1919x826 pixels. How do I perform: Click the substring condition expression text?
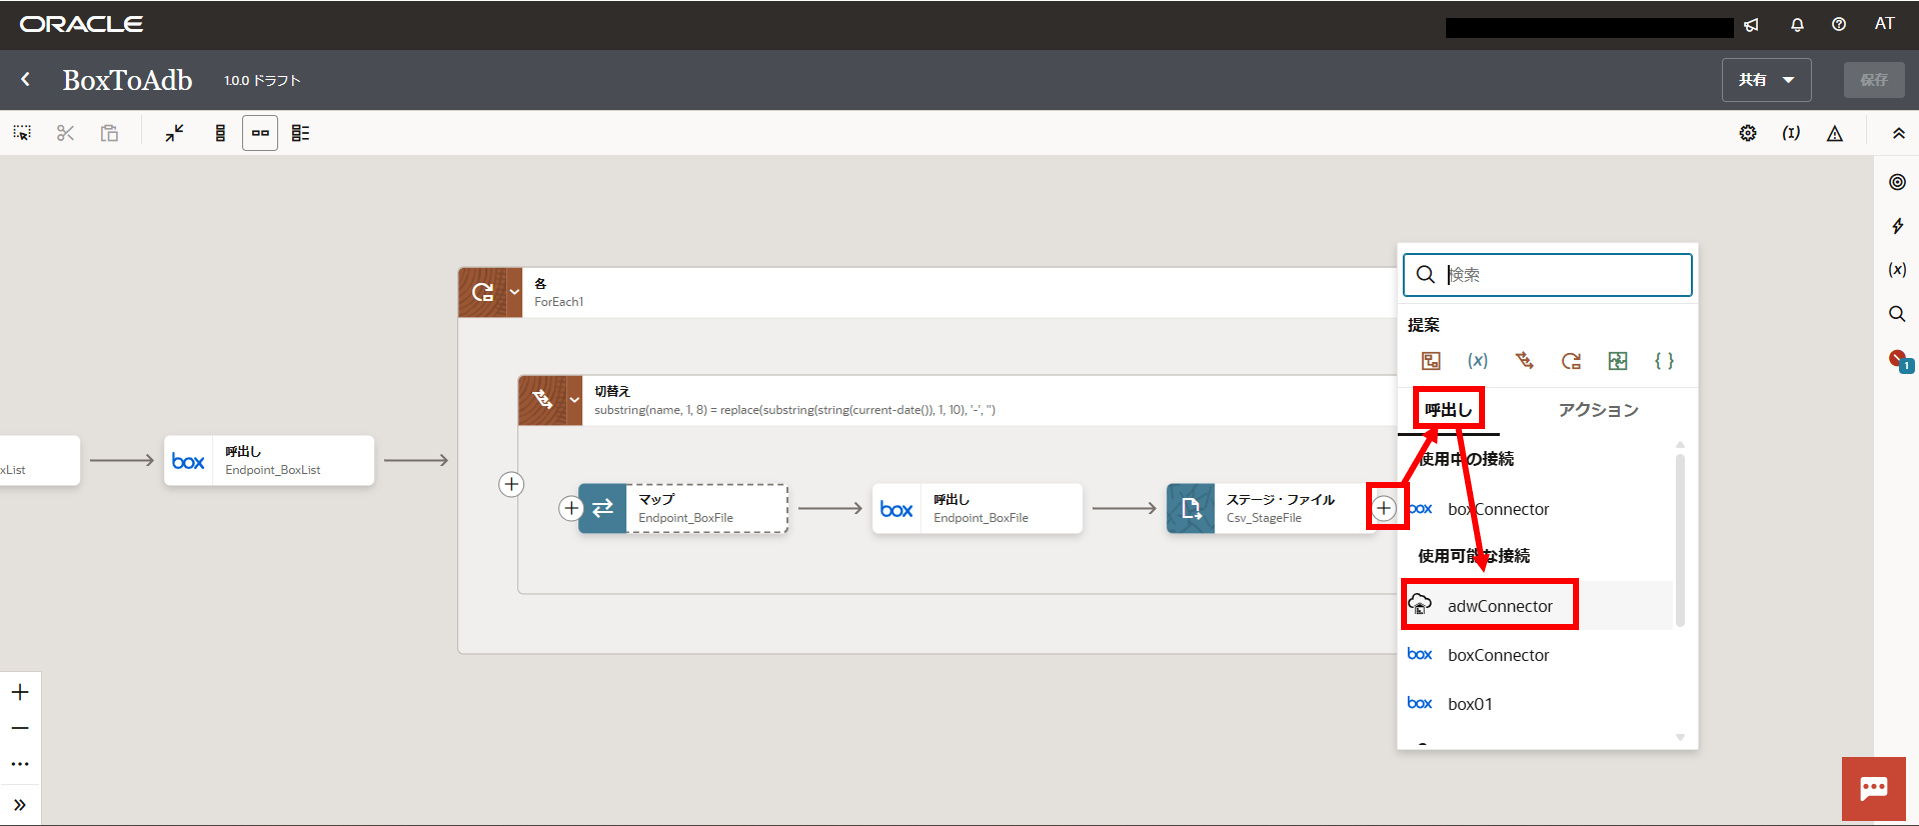(795, 410)
